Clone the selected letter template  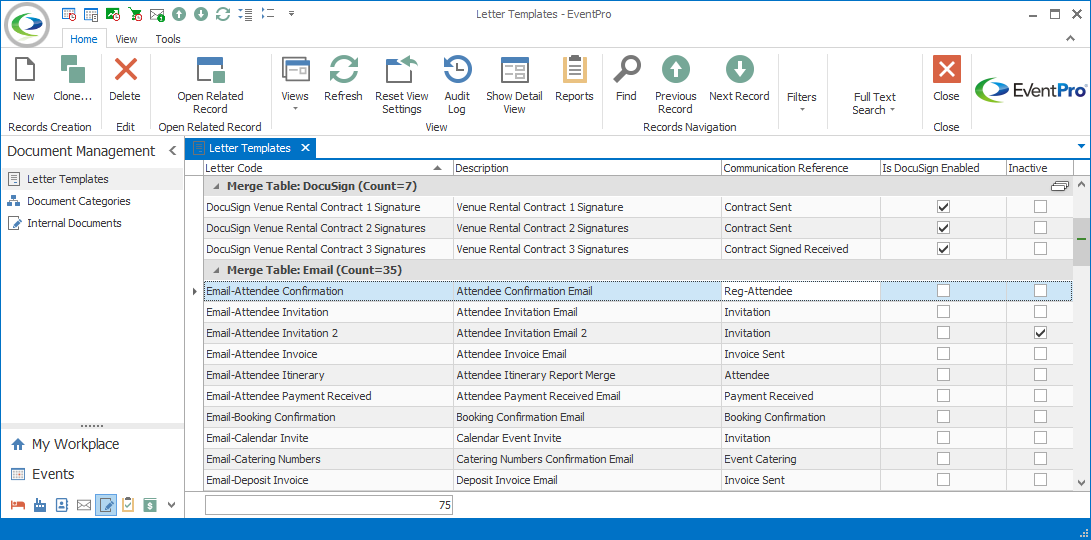click(72, 79)
